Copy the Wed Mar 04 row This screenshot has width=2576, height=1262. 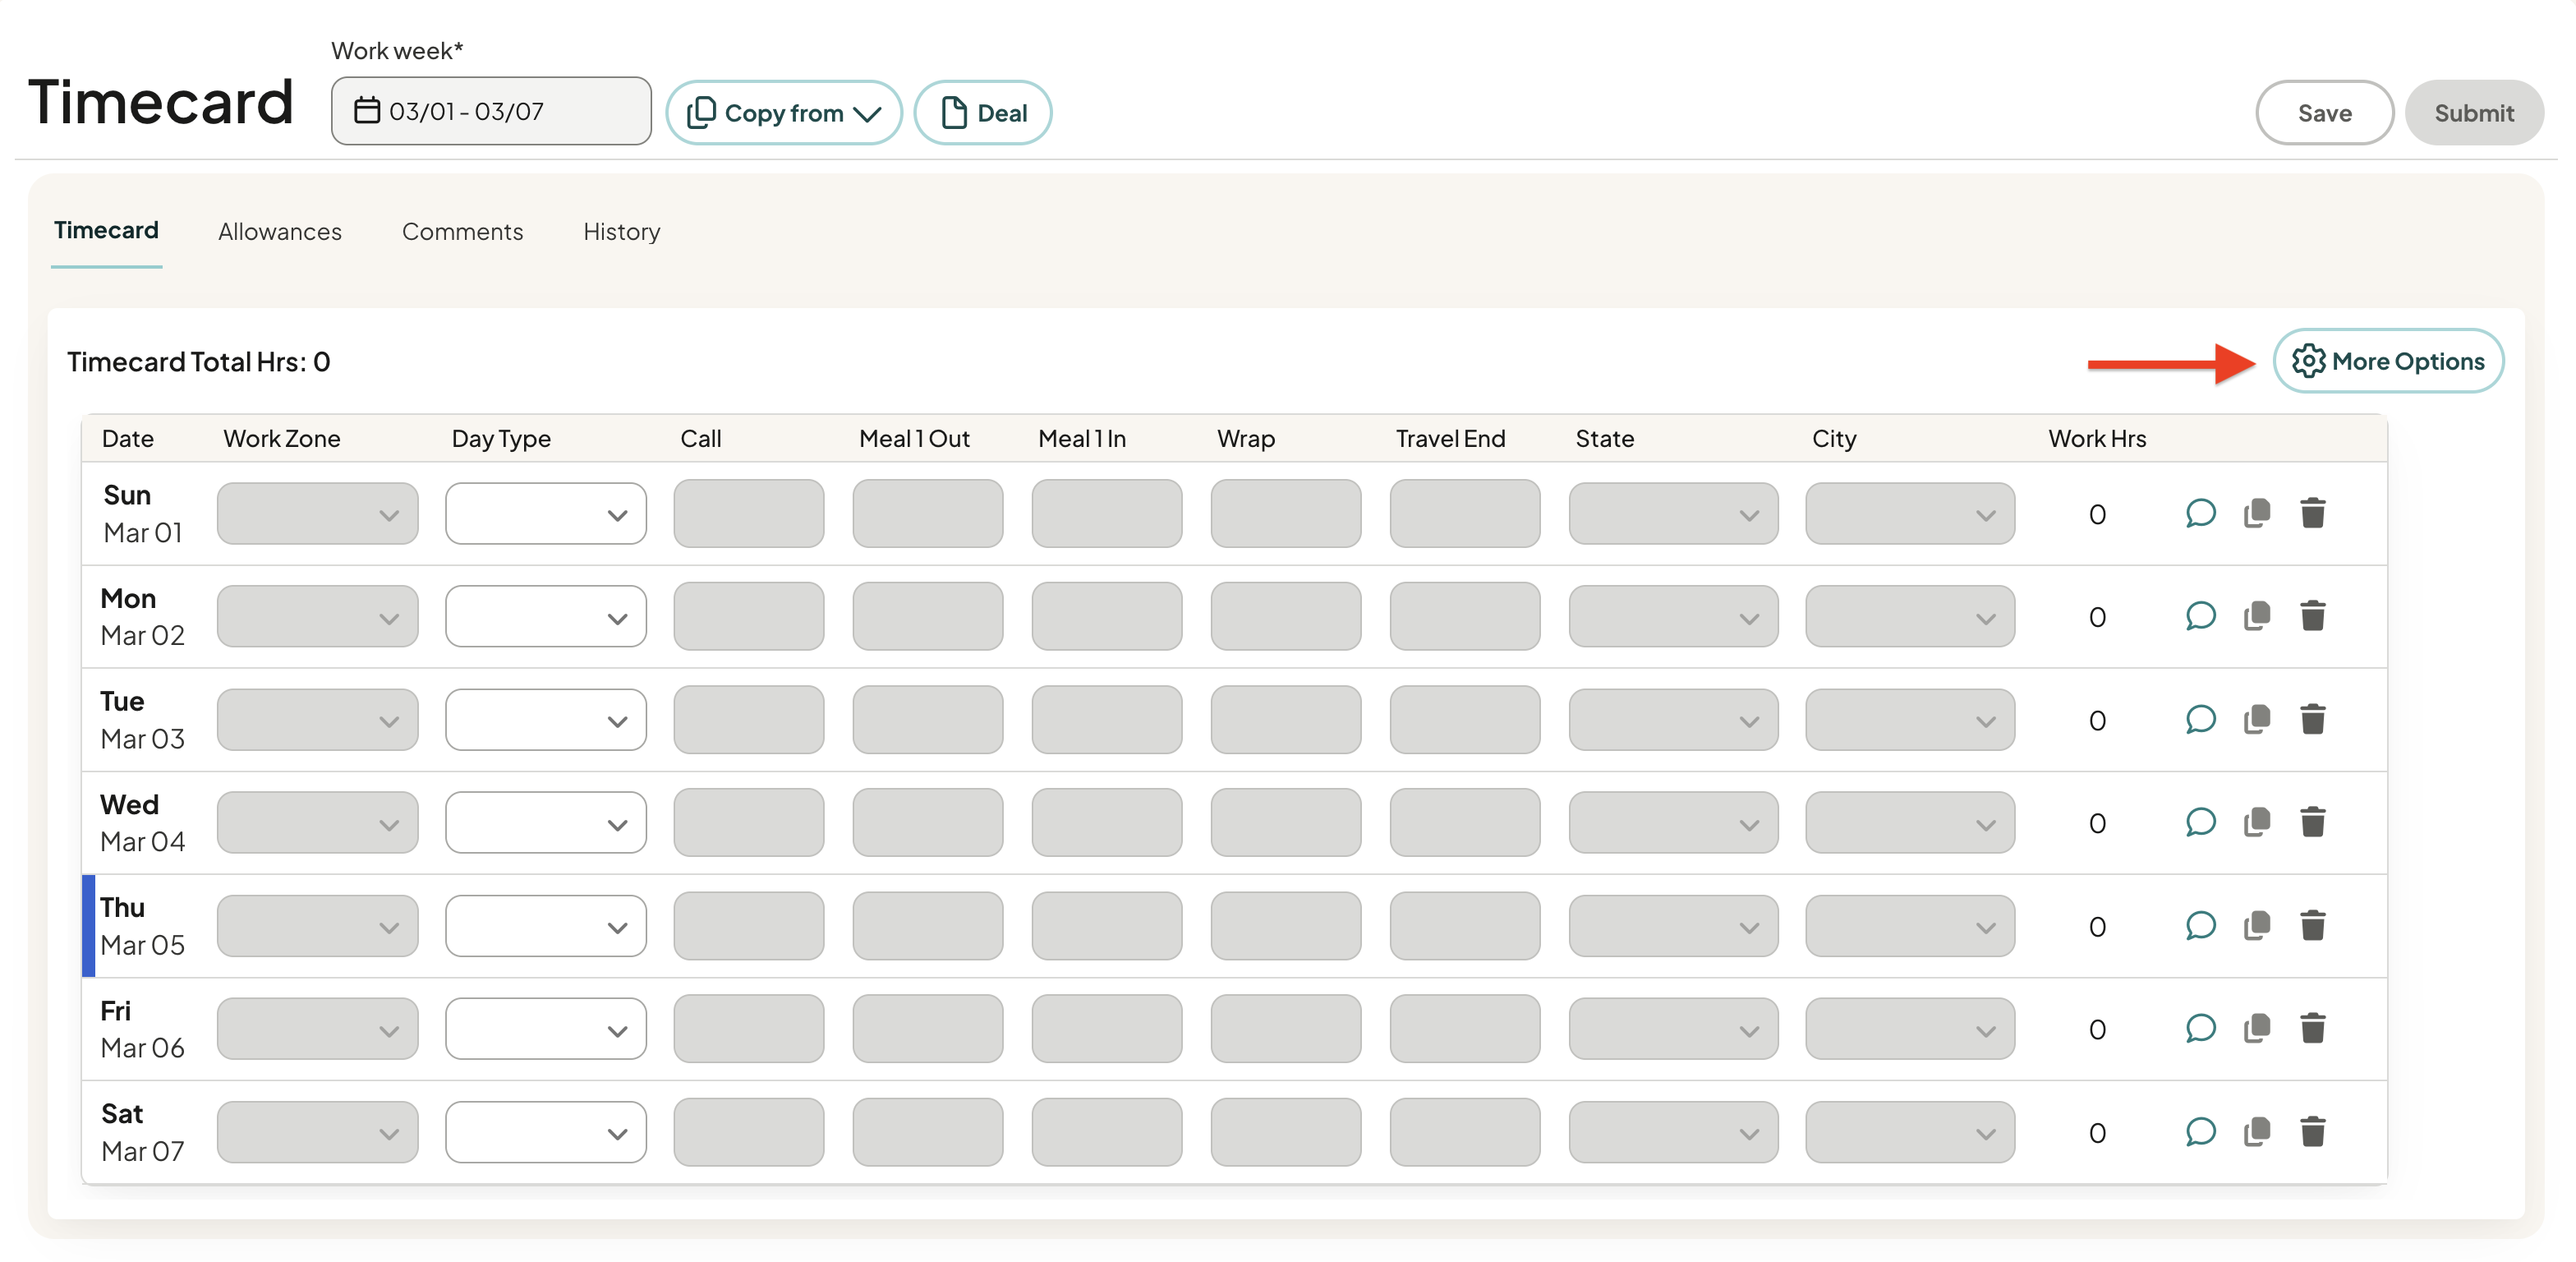click(x=2257, y=822)
